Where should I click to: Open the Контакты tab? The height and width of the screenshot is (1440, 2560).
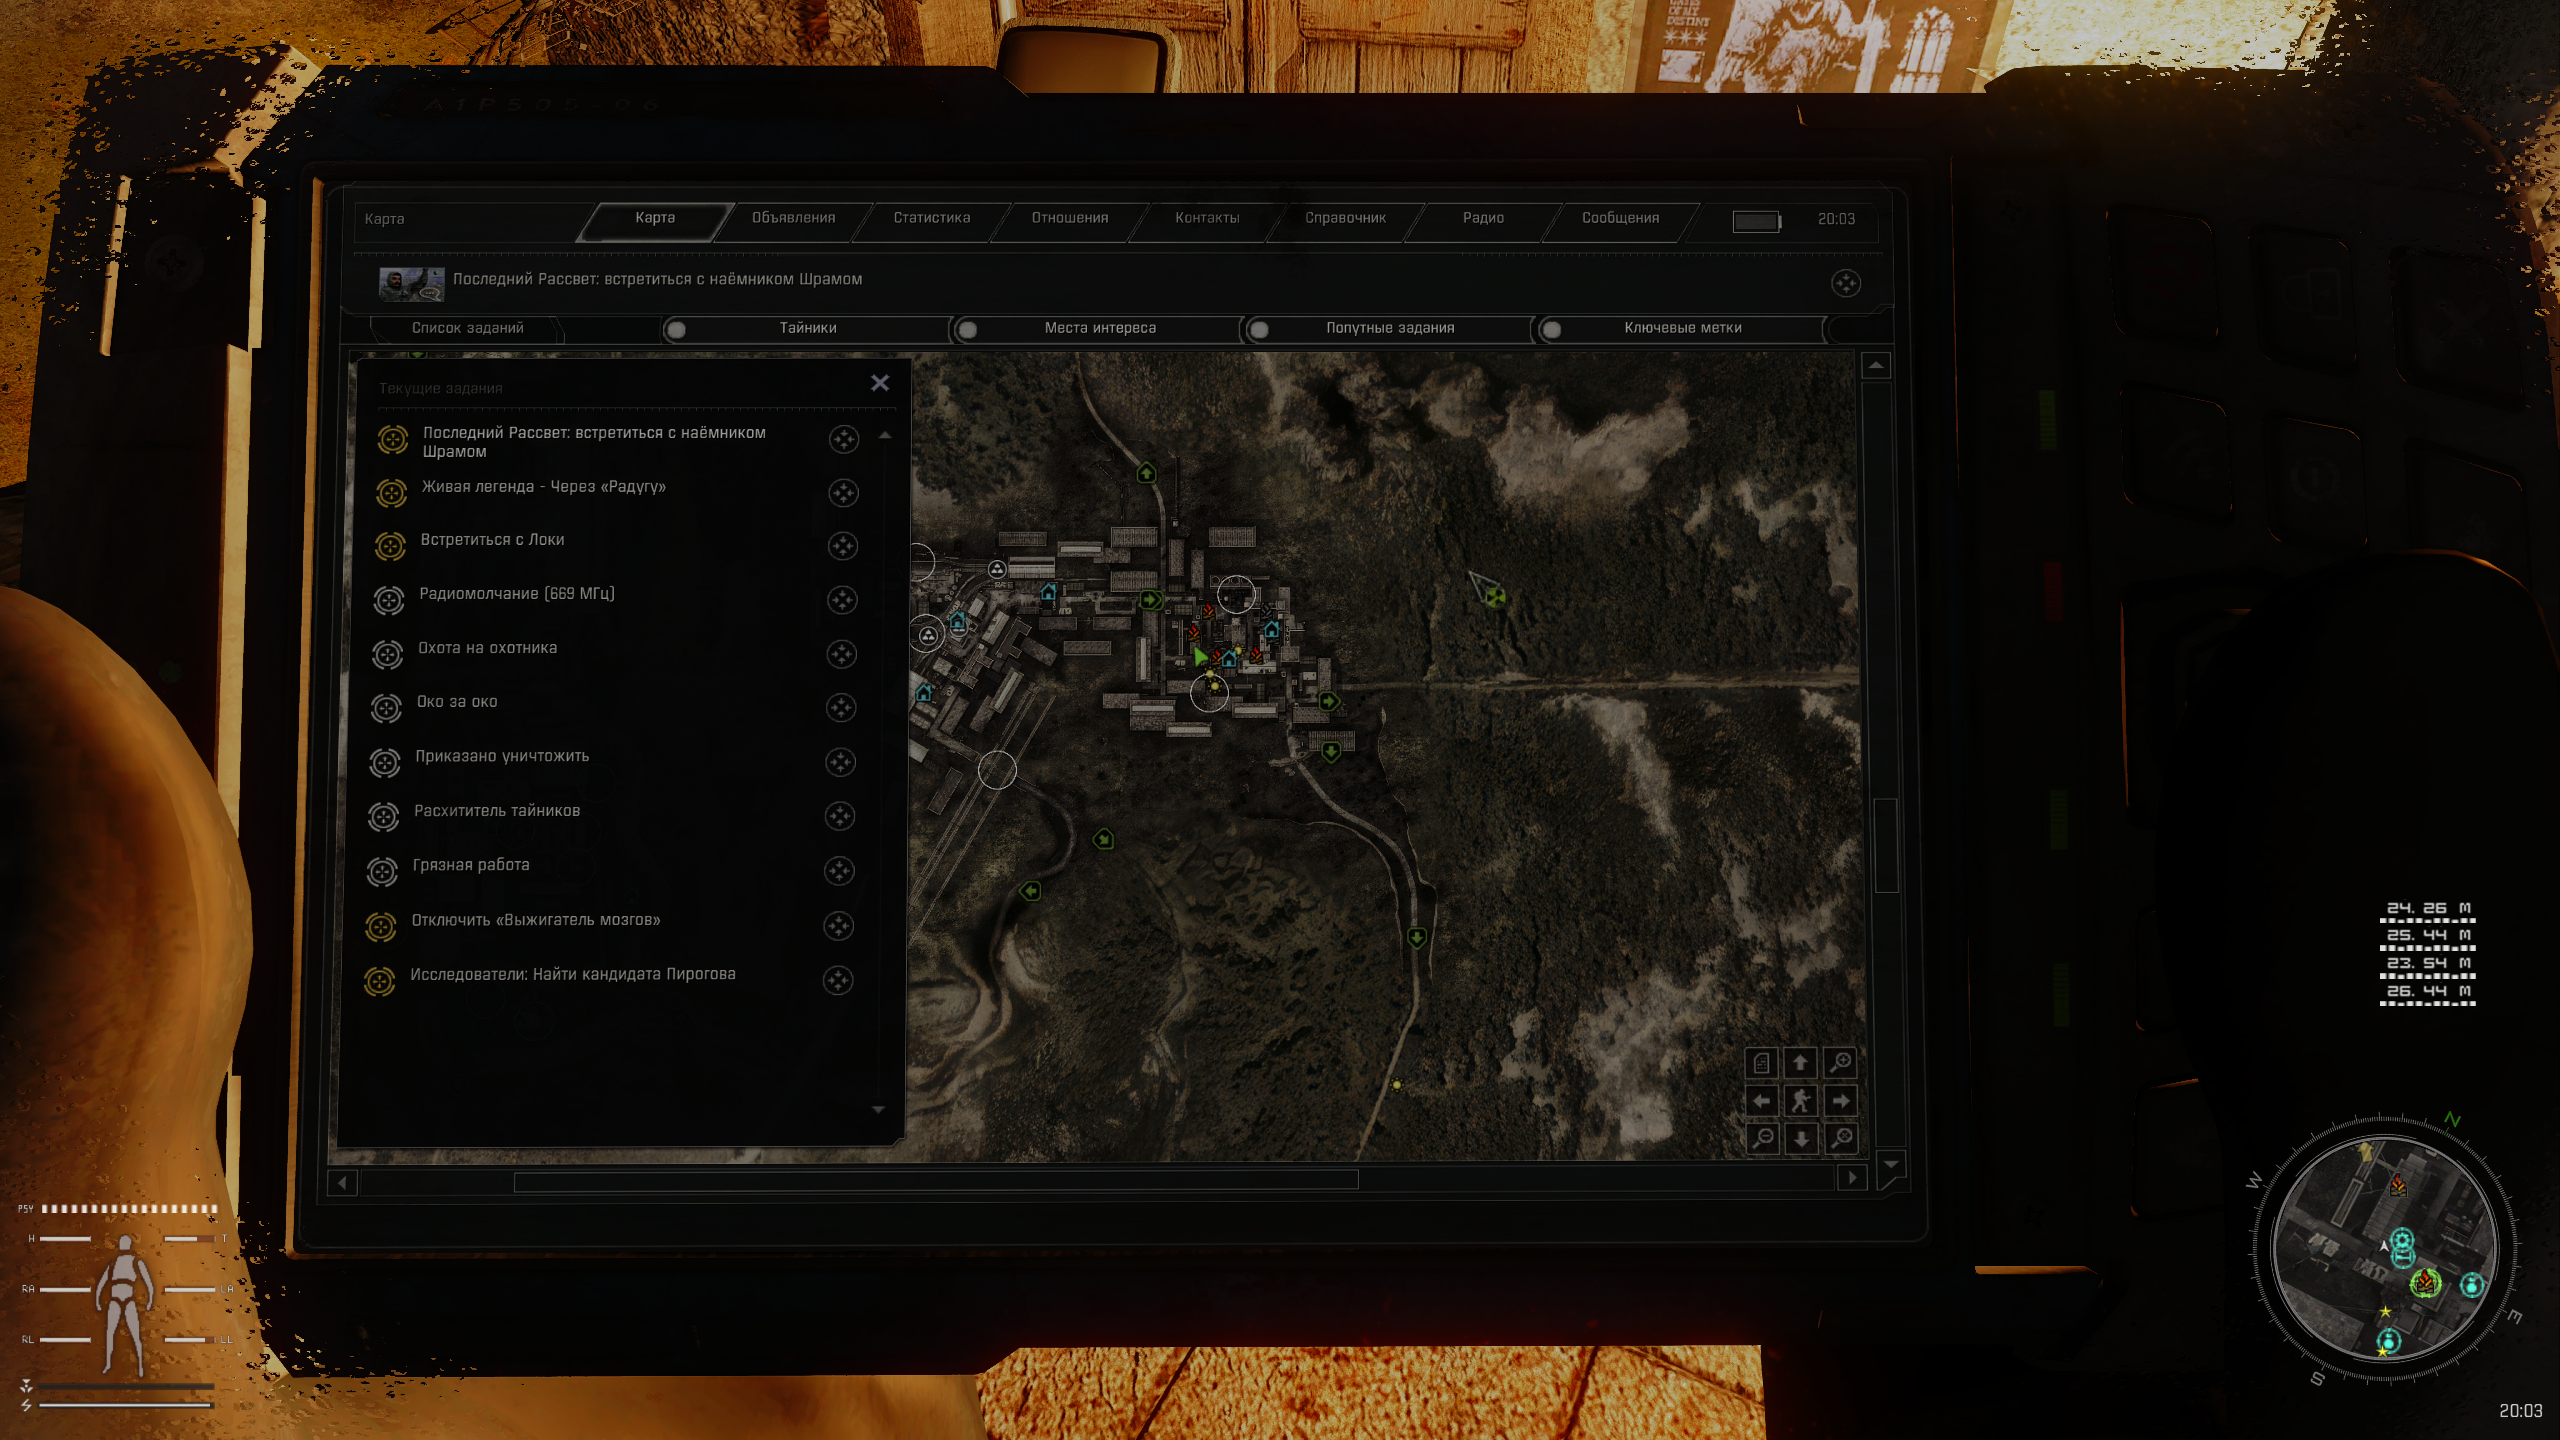point(1207,218)
